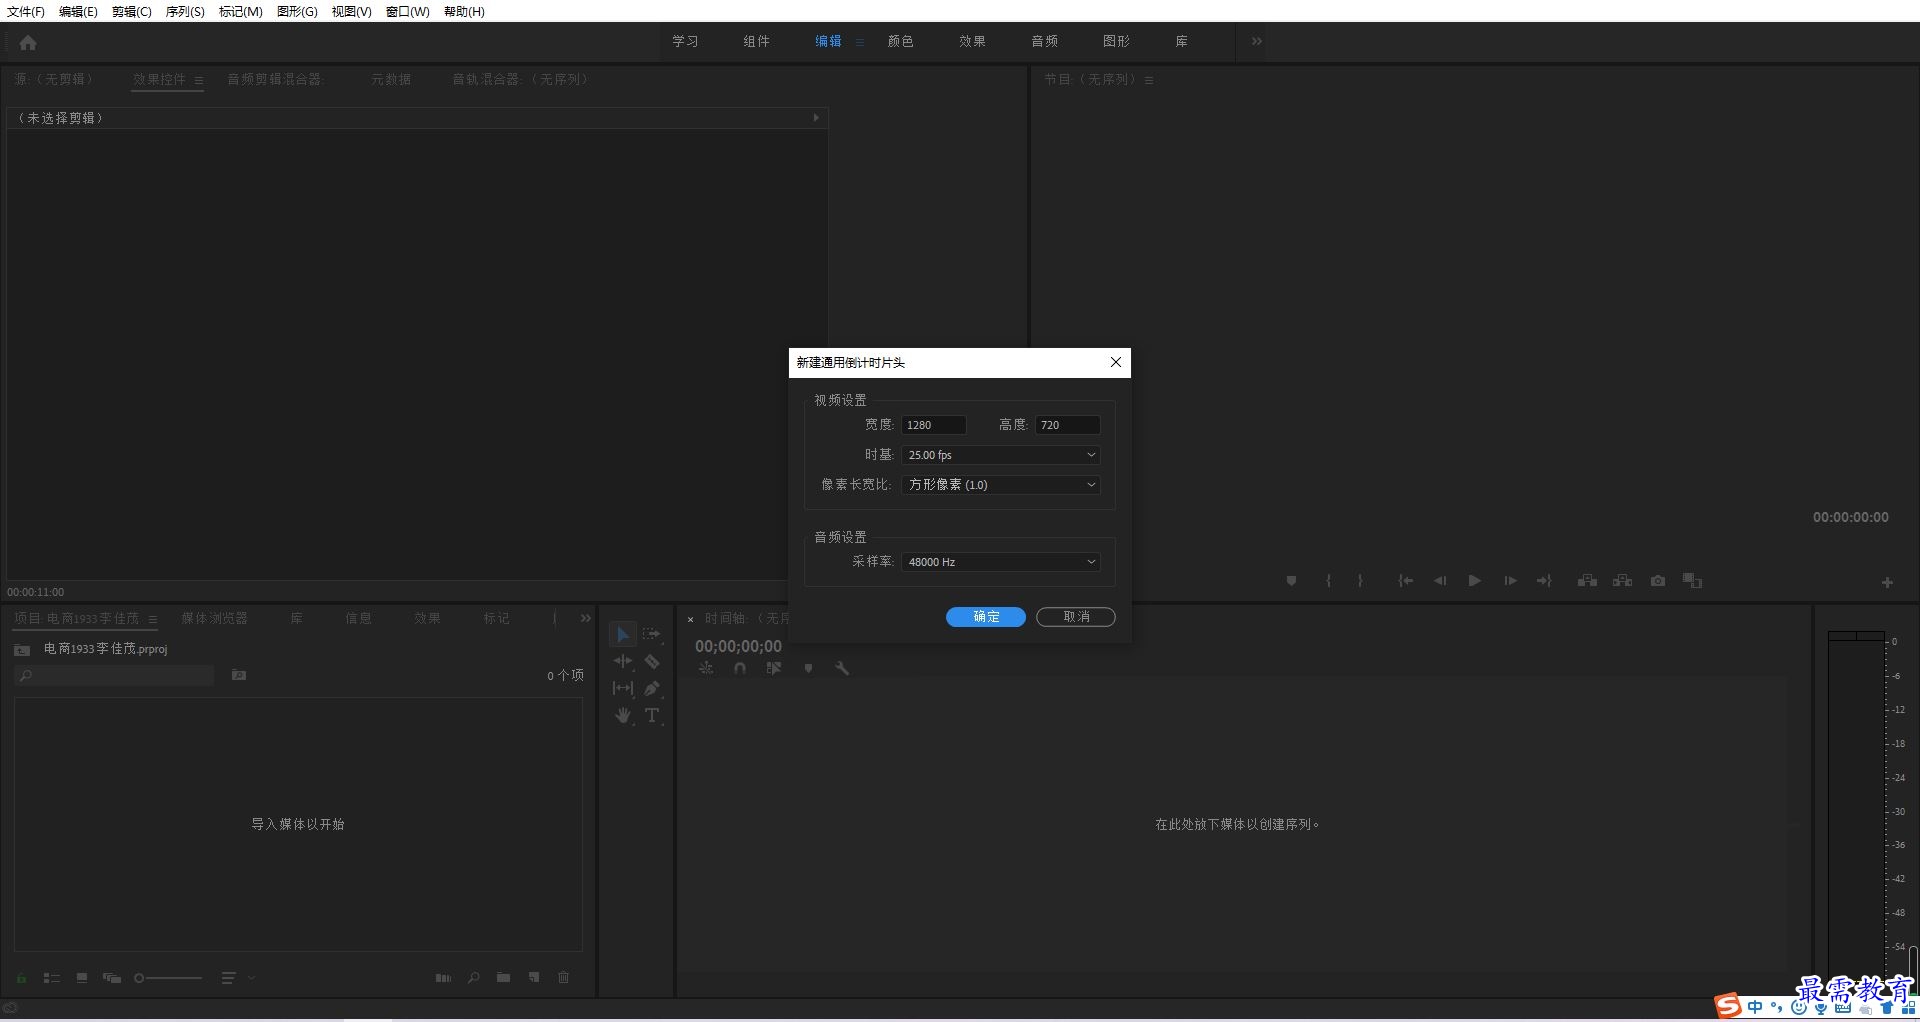Click Mark Out in program monitor
Screen dimensions: 1920x1022
pos(1360,581)
